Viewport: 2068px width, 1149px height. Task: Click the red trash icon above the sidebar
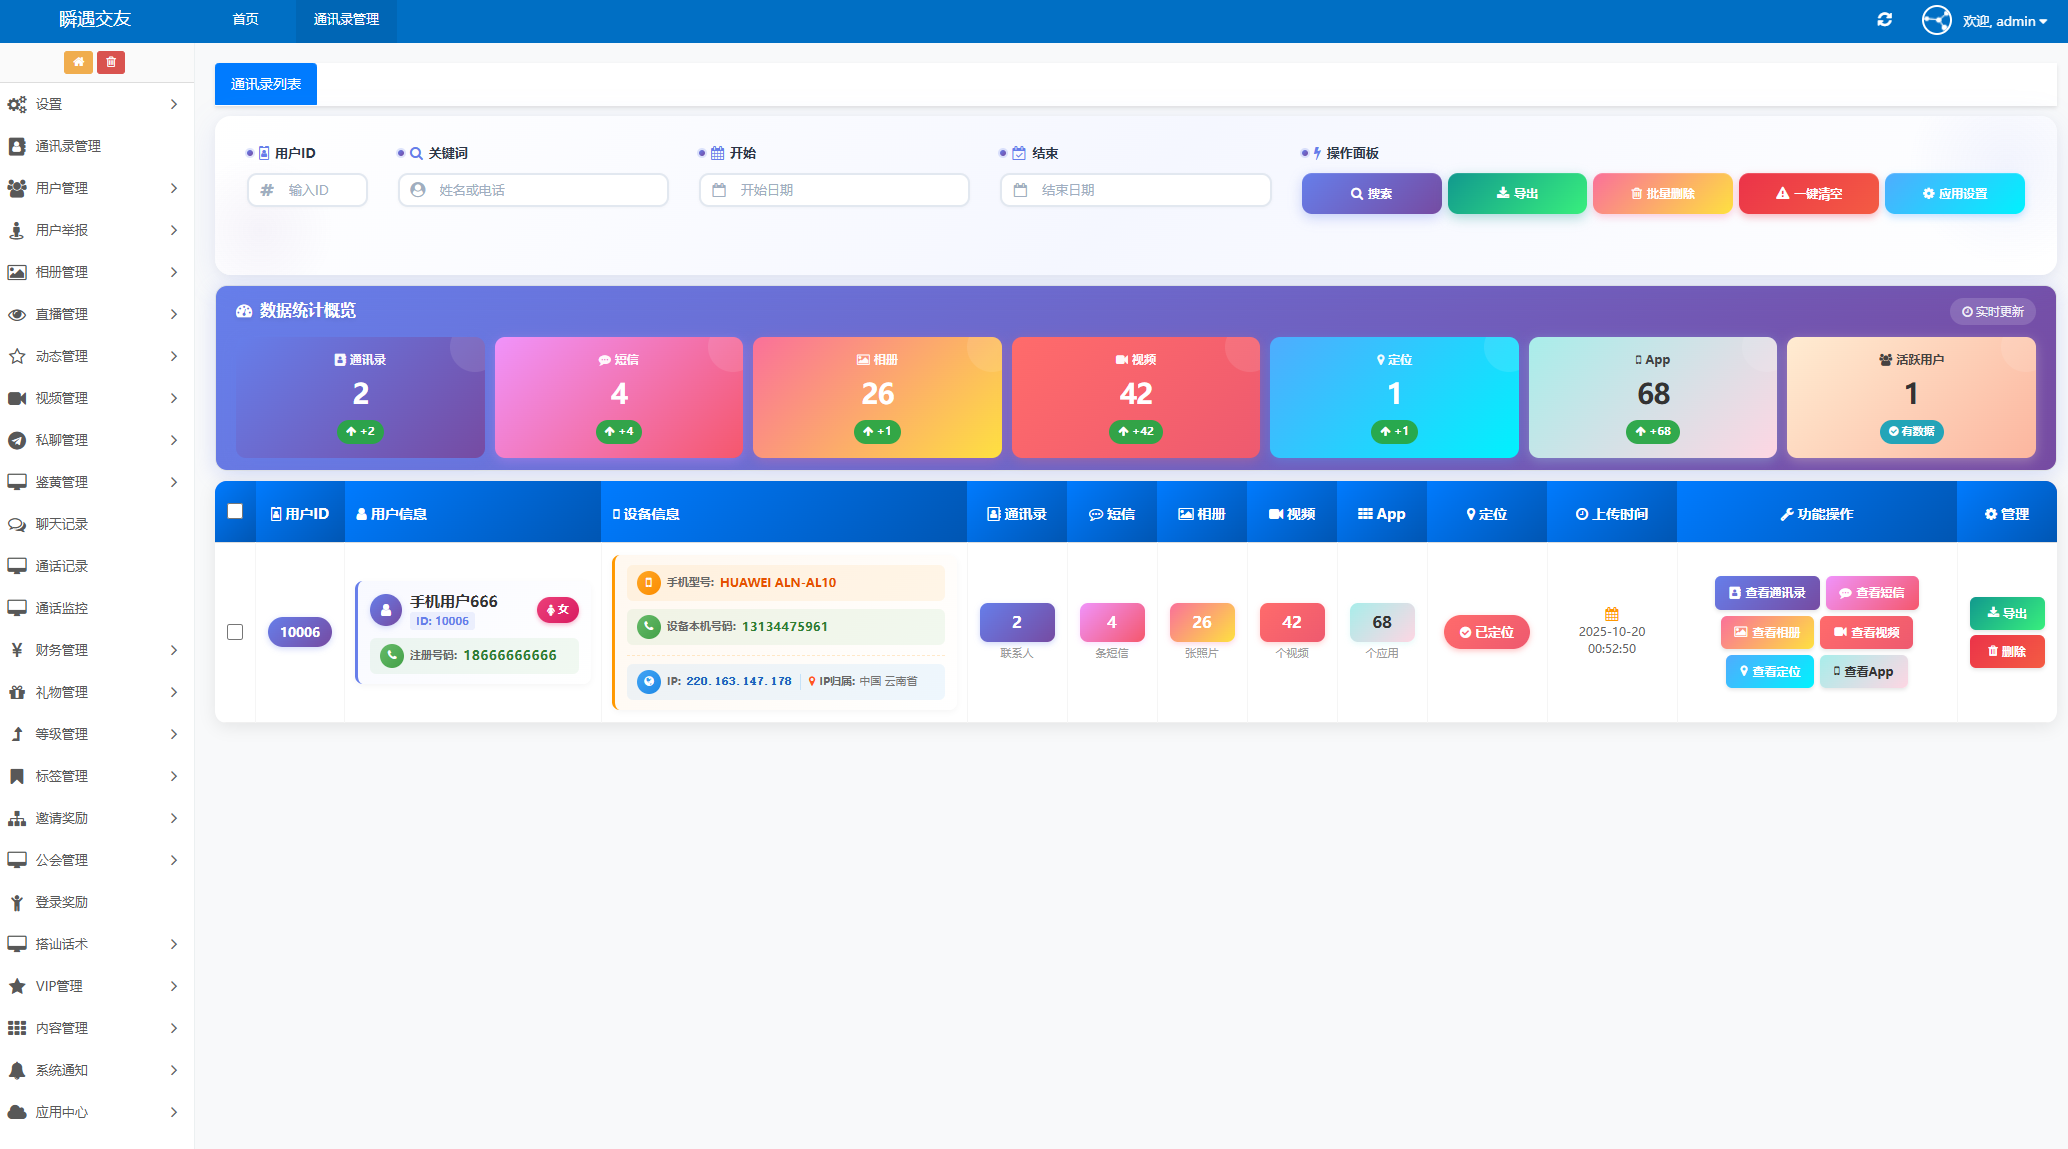[x=111, y=62]
